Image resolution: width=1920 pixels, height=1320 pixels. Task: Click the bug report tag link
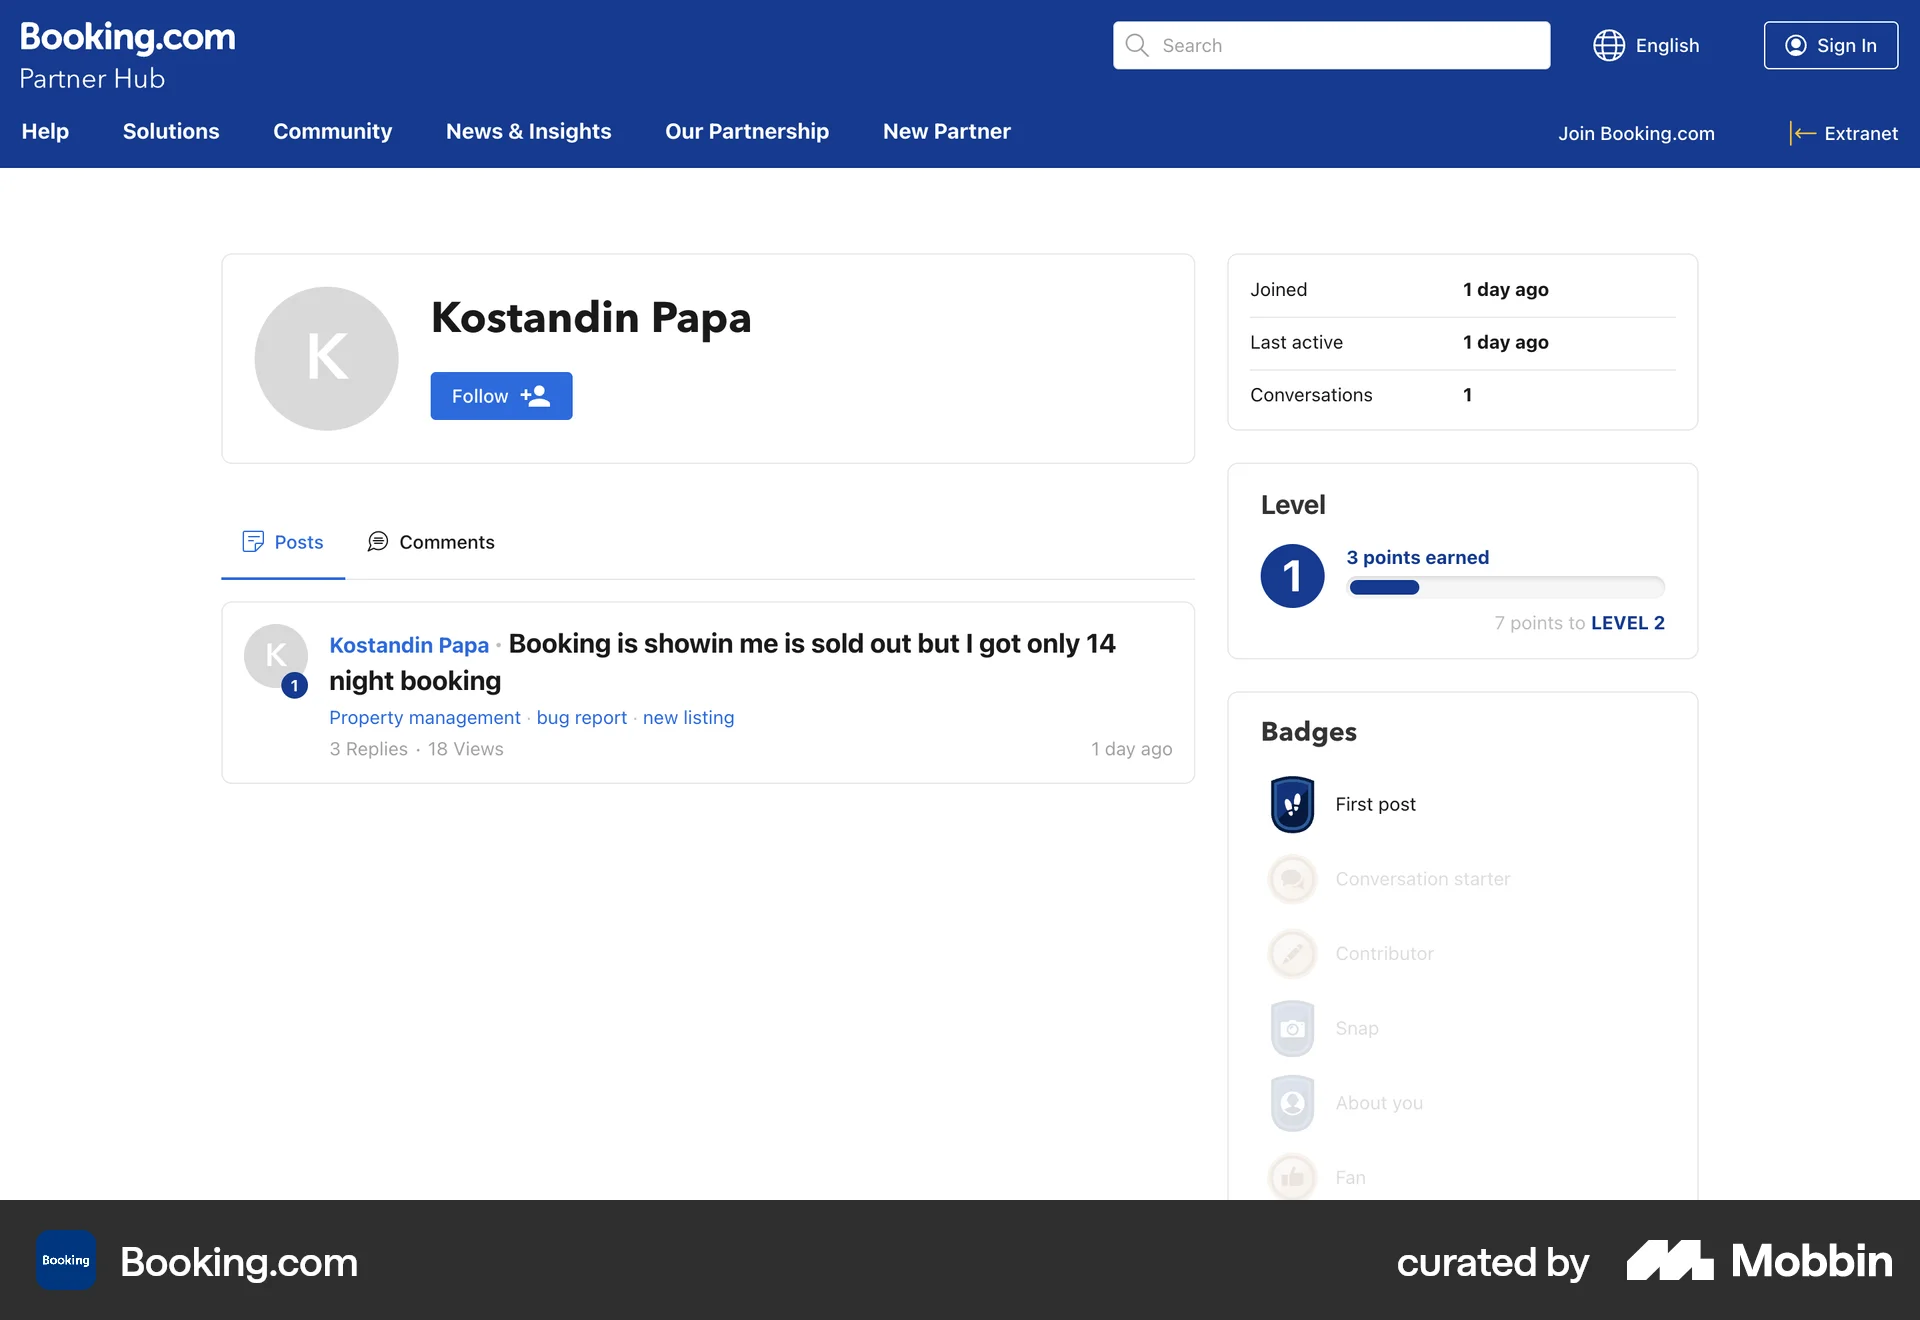click(581, 717)
